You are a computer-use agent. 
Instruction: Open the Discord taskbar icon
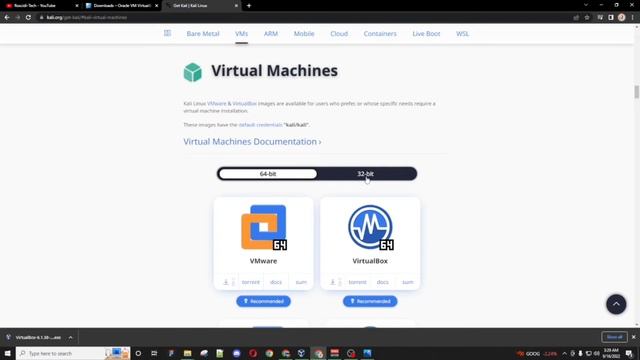coord(236,353)
